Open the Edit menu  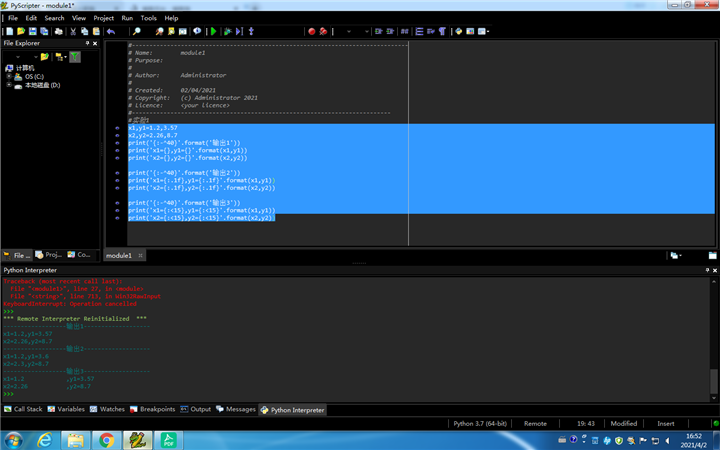(x=31, y=18)
